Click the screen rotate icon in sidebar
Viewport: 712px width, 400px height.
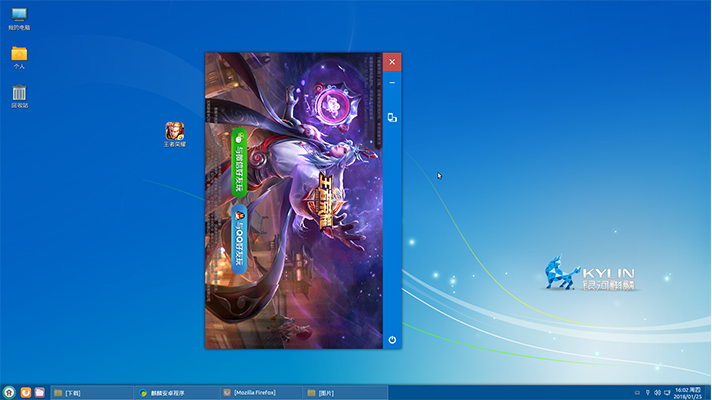[392, 118]
